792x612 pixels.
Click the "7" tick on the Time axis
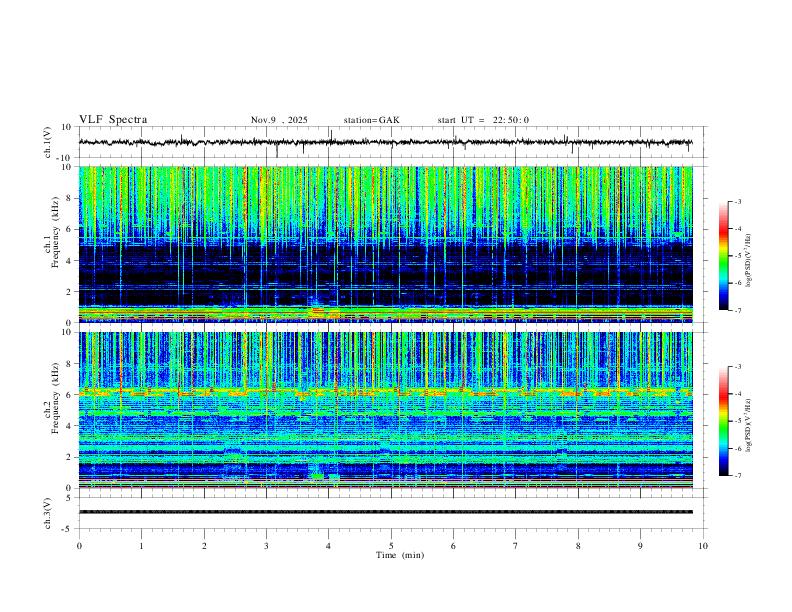pos(516,546)
